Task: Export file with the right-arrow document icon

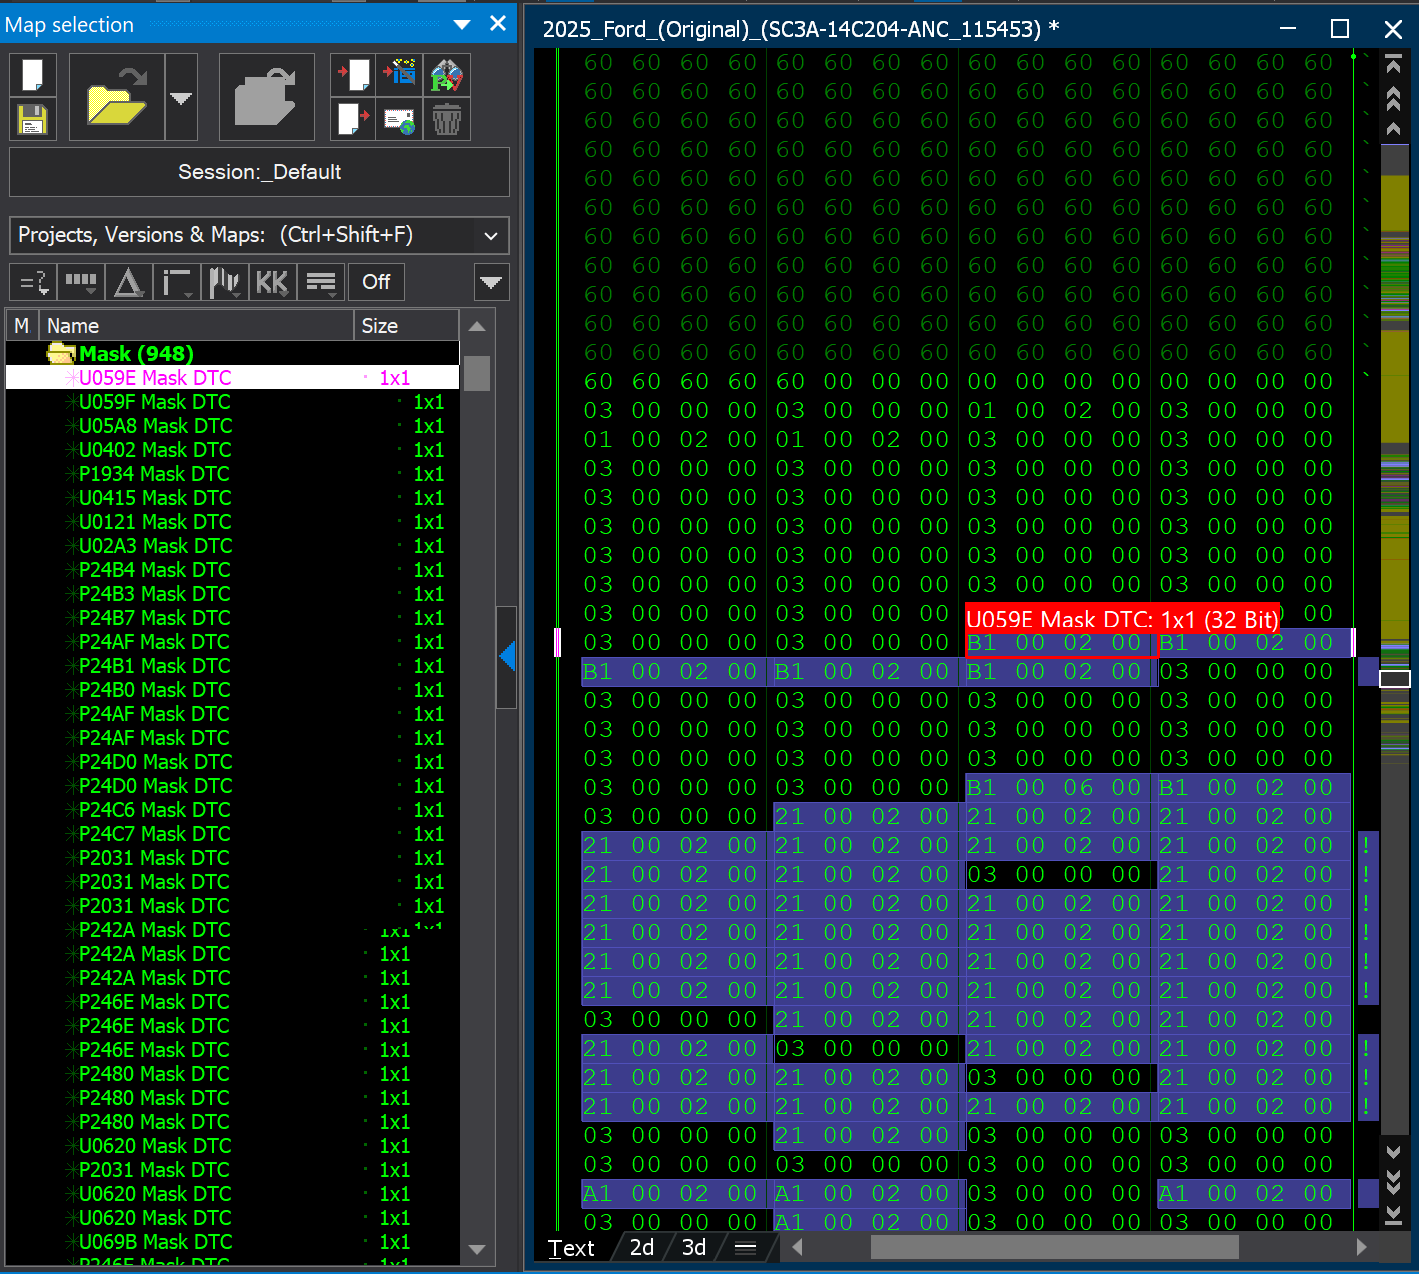Action: click(352, 119)
